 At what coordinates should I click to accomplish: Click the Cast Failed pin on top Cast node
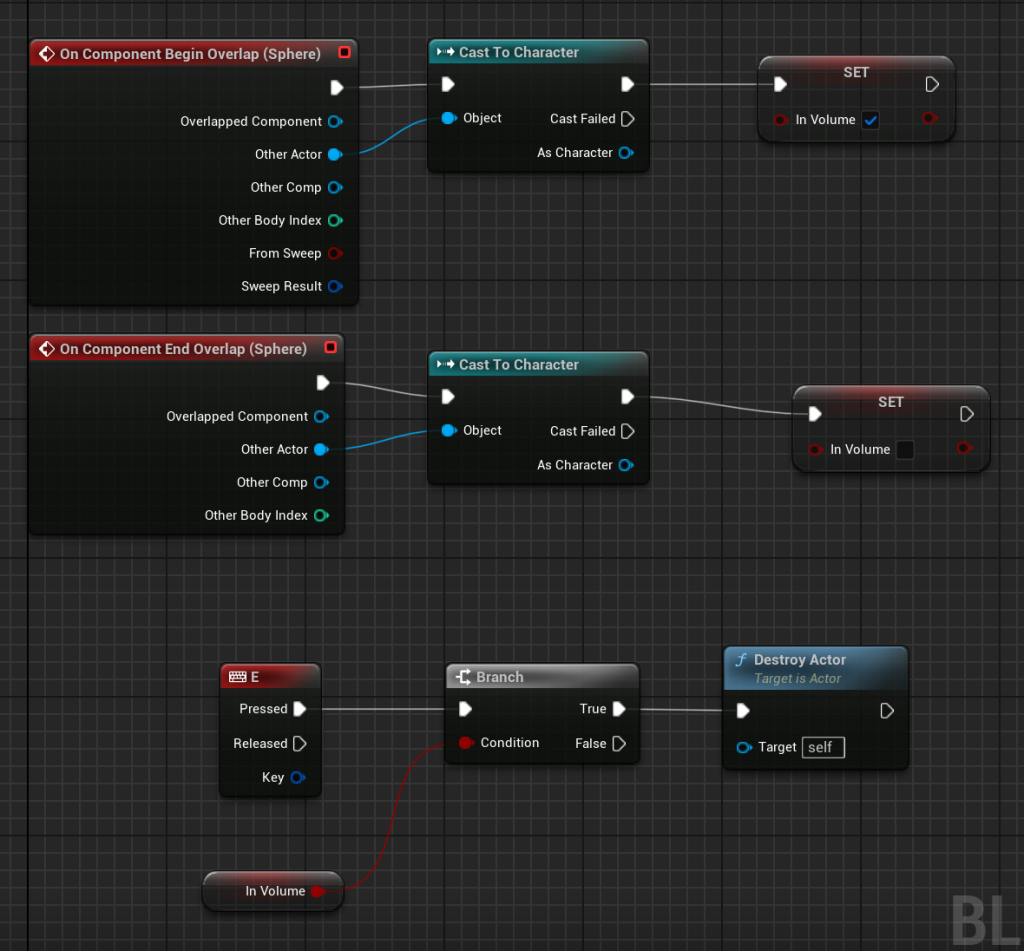click(627, 119)
